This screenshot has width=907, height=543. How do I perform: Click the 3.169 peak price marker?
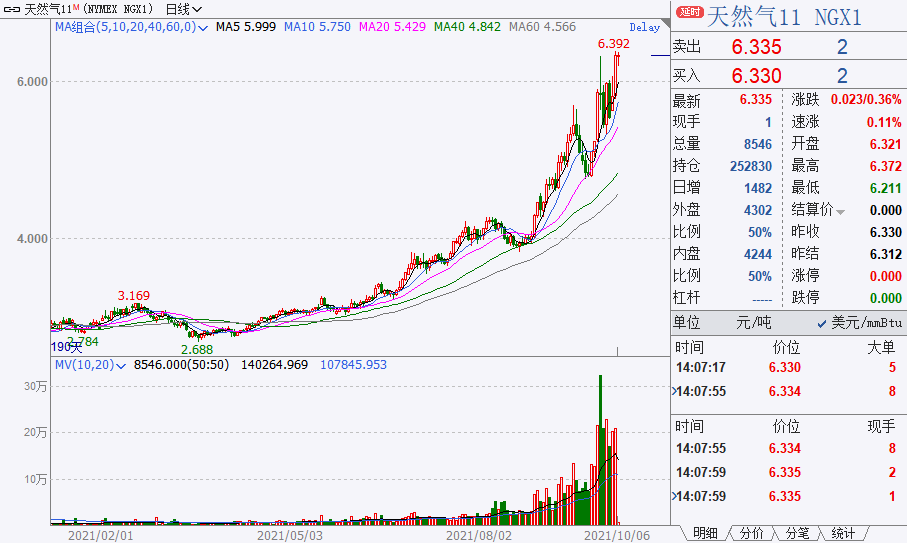[134, 296]
